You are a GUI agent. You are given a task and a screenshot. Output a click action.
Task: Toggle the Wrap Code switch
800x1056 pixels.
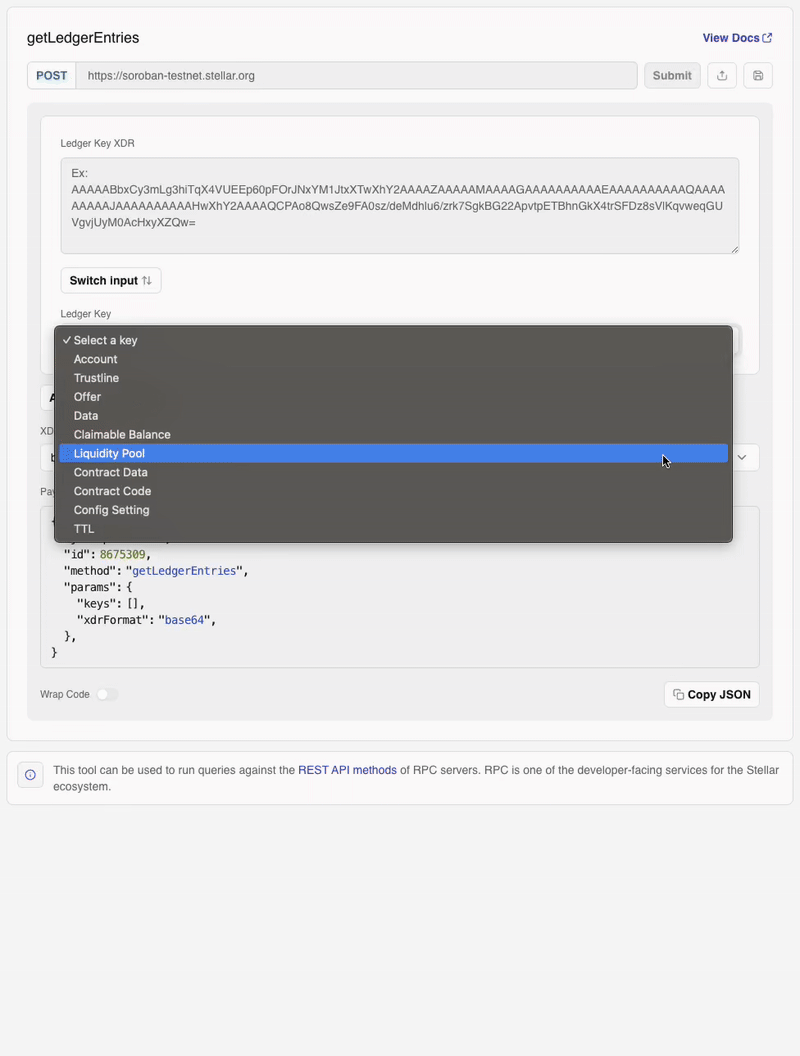[106, 694]
